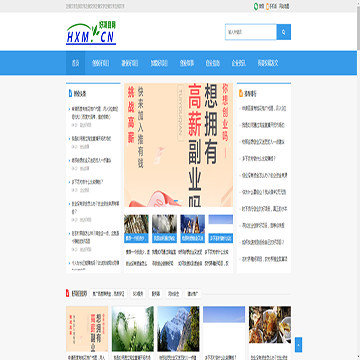Open the last top-right utility bar link
Image resolution: width=360 pixels, height=360 pixels.
284,6
